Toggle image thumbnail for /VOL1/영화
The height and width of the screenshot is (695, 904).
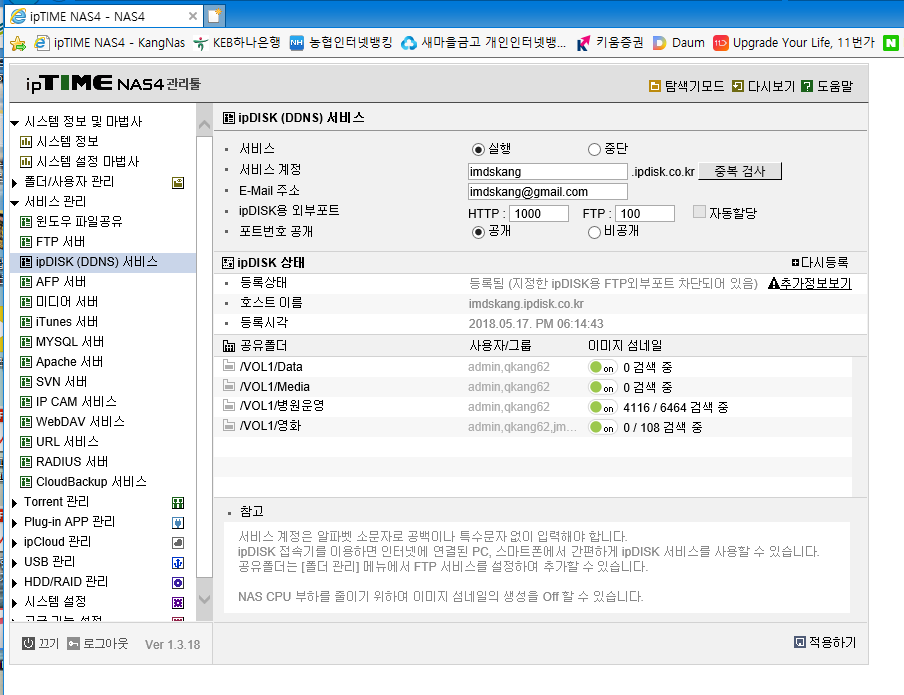tap(602, 427)
